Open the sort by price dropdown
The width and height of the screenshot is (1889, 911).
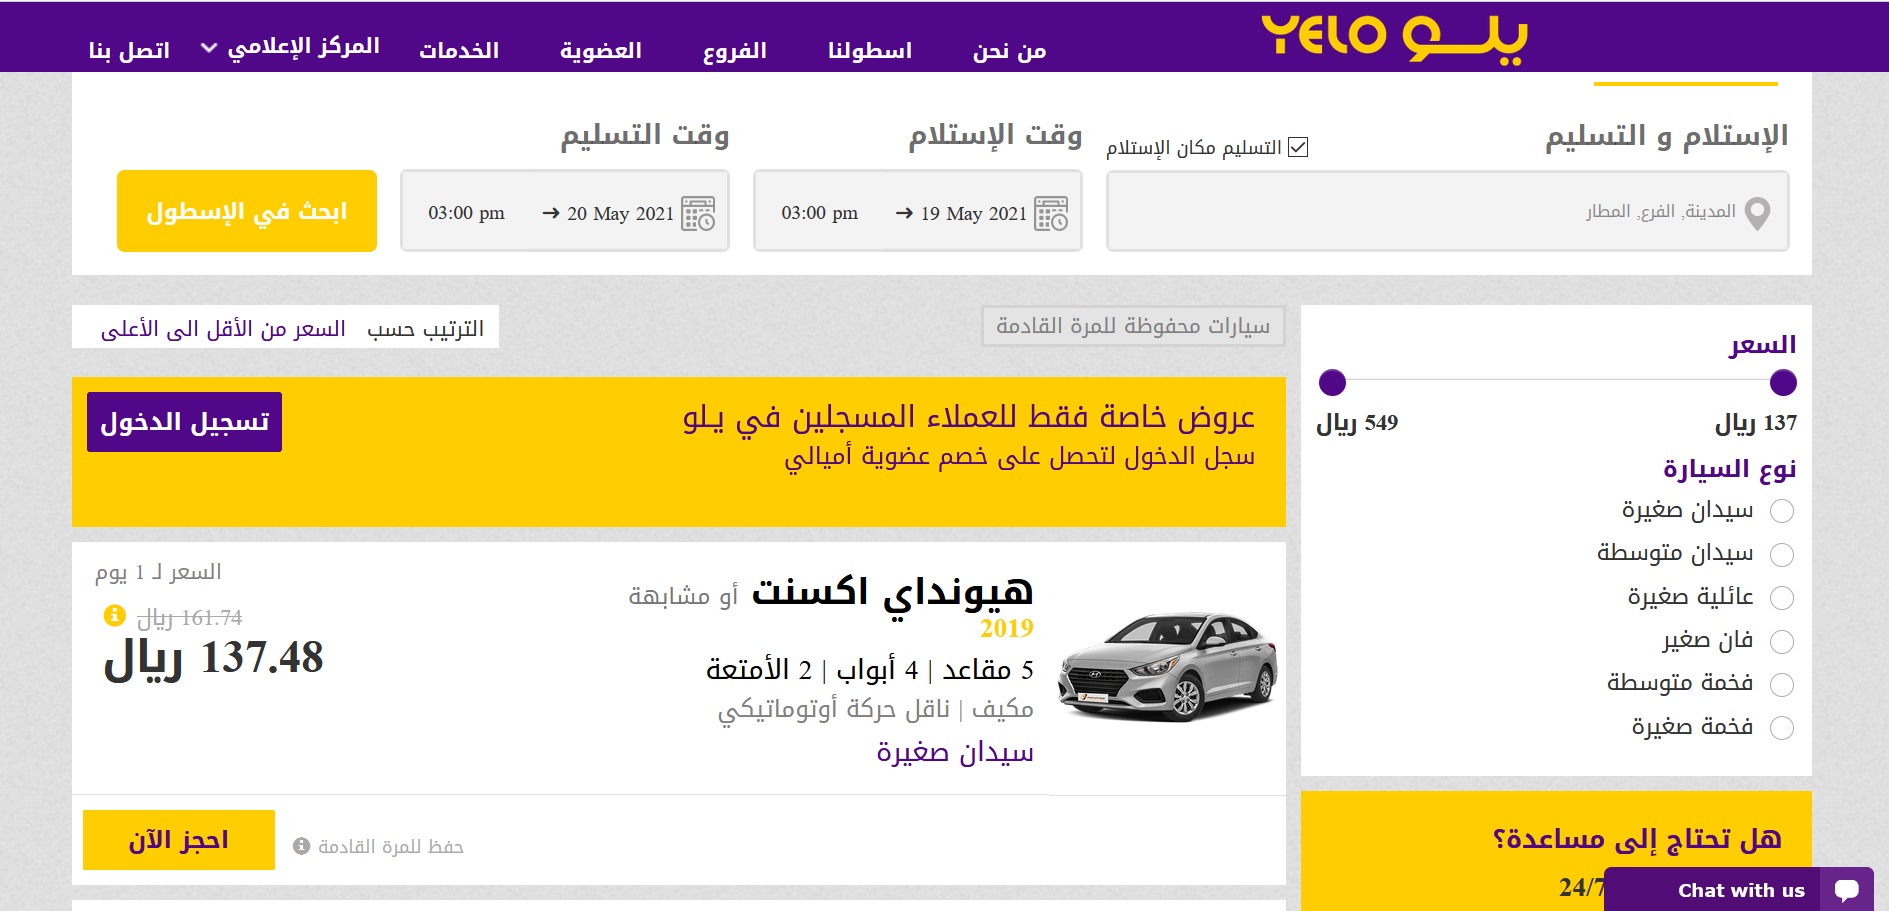[x=223, y=329]
